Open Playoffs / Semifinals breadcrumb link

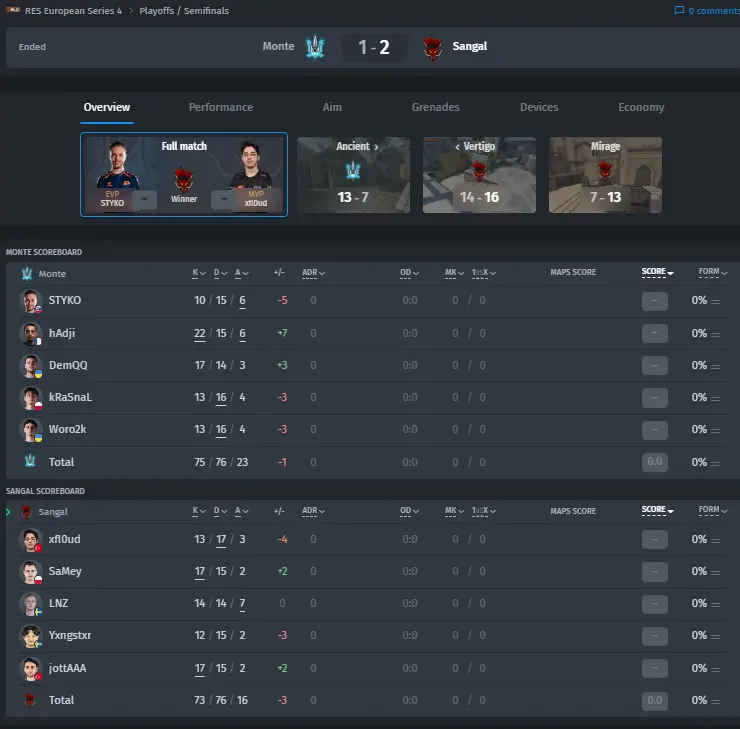(184, 10)
